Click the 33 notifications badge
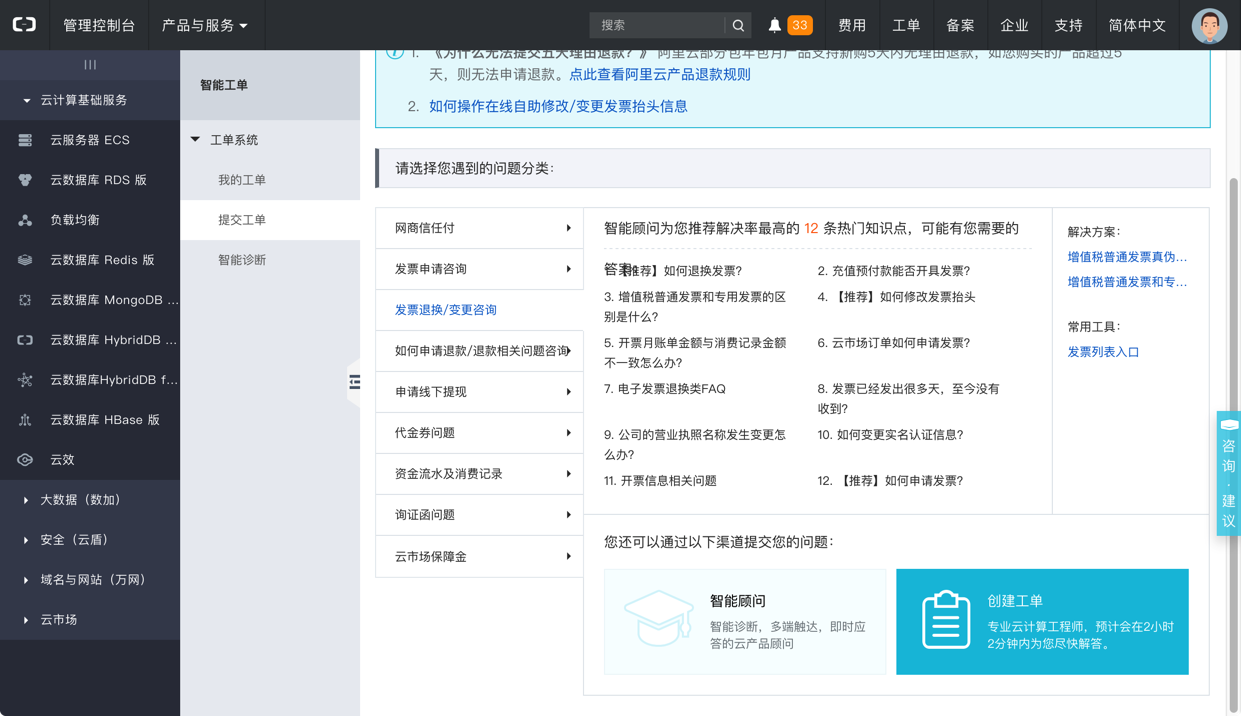Image resolution: width=1241 pixels, height=716 pixels. click(x=800, y=25)
